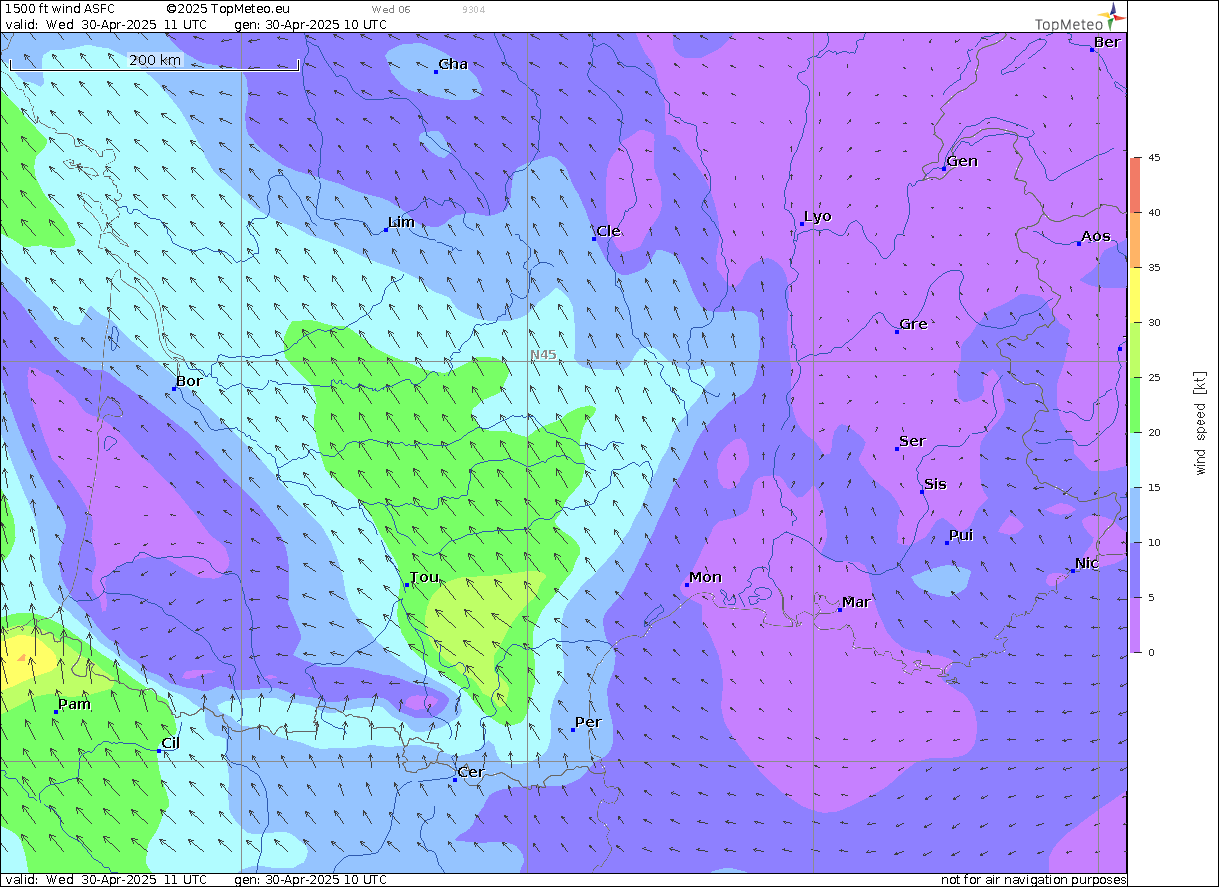Click the Cer city label
Image resolution: width=1219 pixels, height=887 pixels.
point(470,772)
